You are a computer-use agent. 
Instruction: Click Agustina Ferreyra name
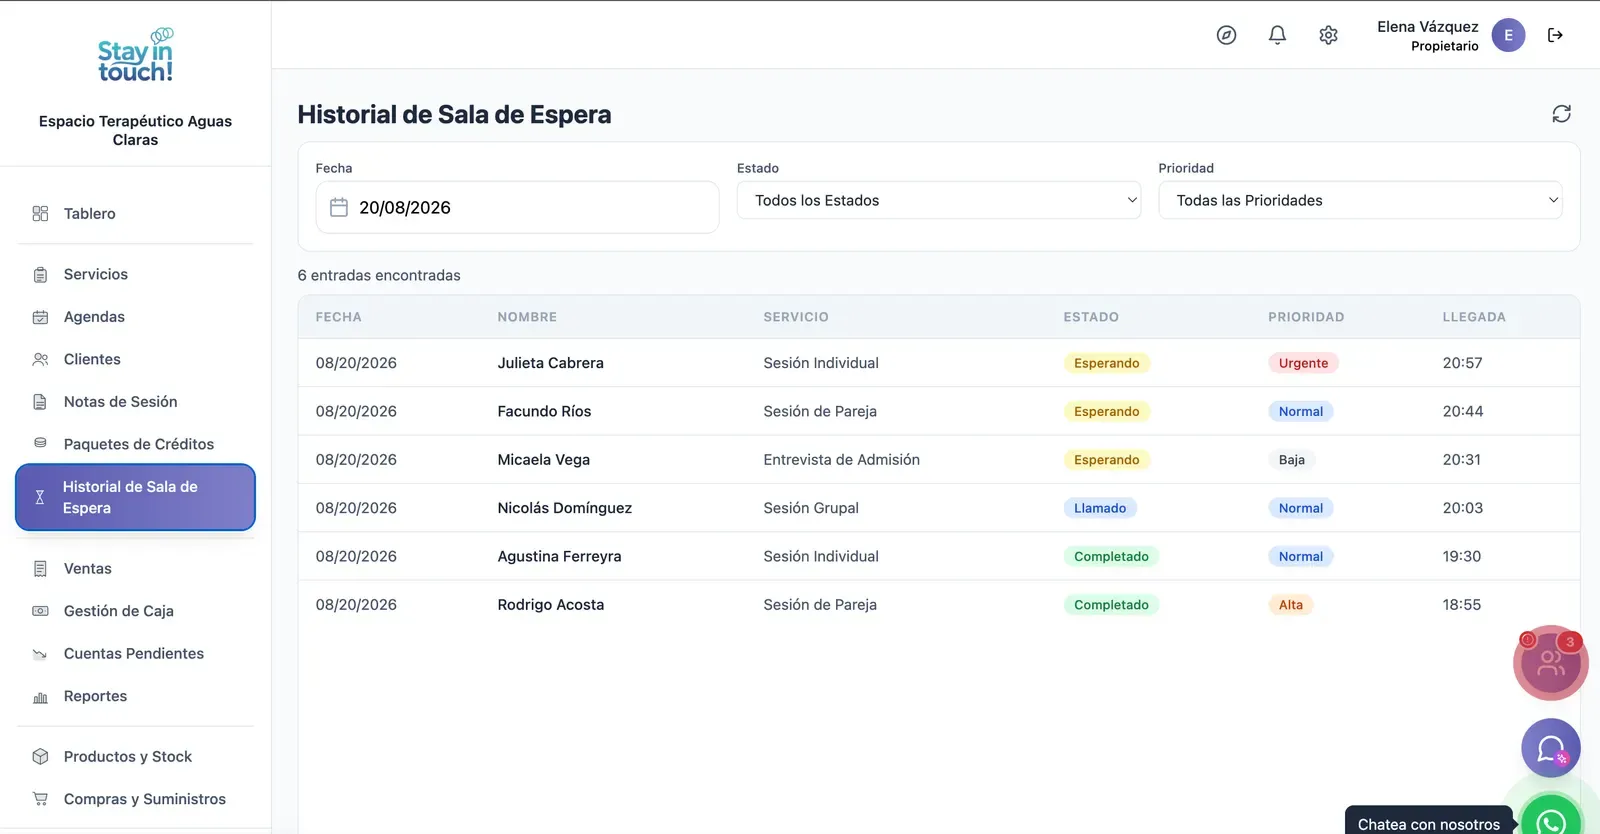click(x=559, y=556)
